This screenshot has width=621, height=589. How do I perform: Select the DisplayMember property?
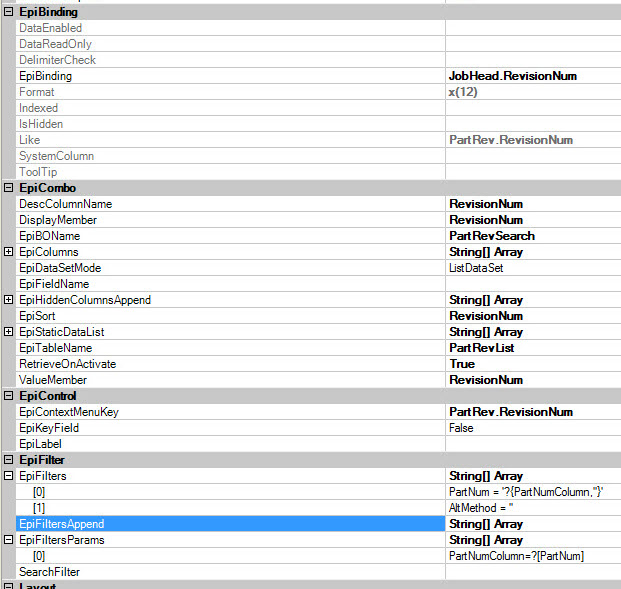[230, 220]
